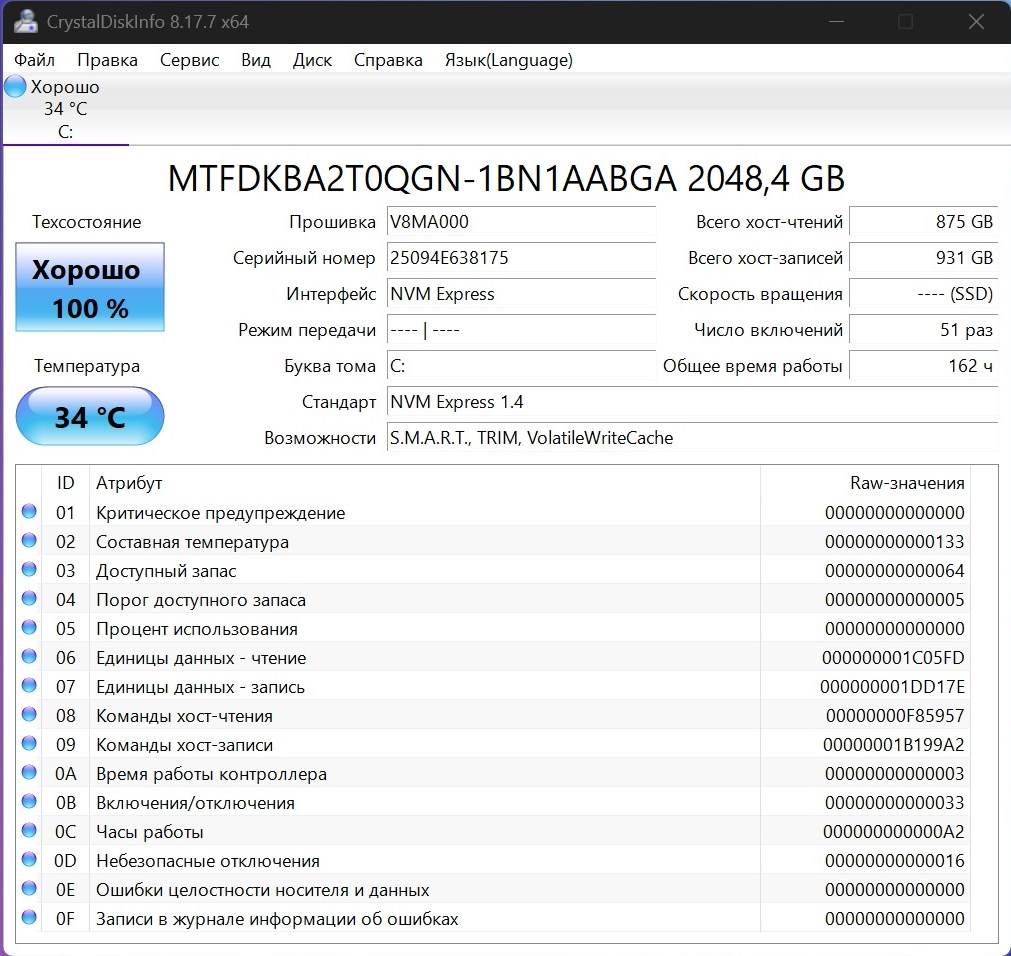Screen dimensions: 1011x956
Task: Open the Справка menu
Action: pos(388,60)
